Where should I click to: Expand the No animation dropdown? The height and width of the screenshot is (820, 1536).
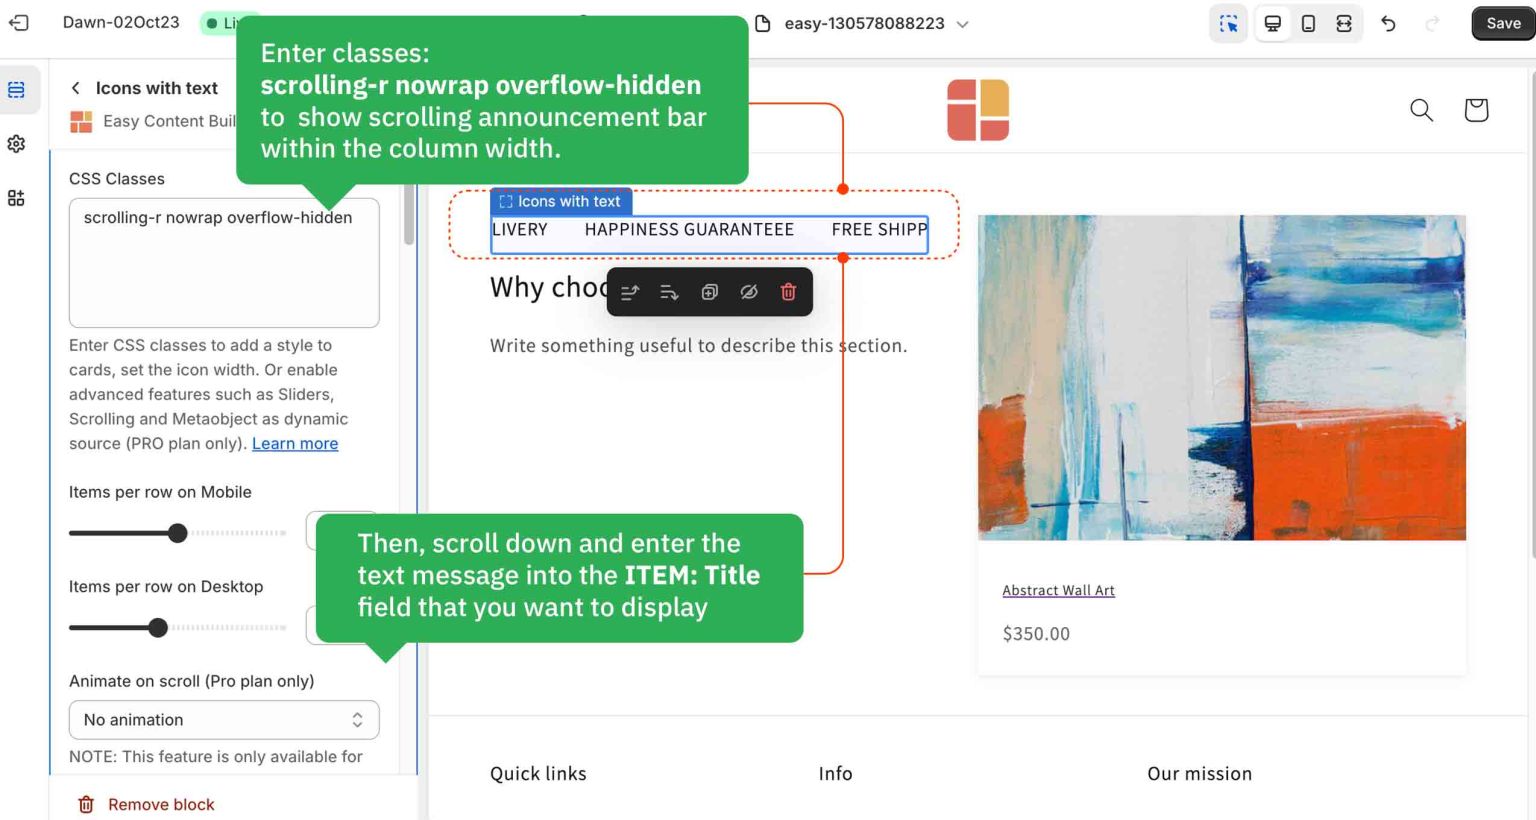(x=224, y=720)
